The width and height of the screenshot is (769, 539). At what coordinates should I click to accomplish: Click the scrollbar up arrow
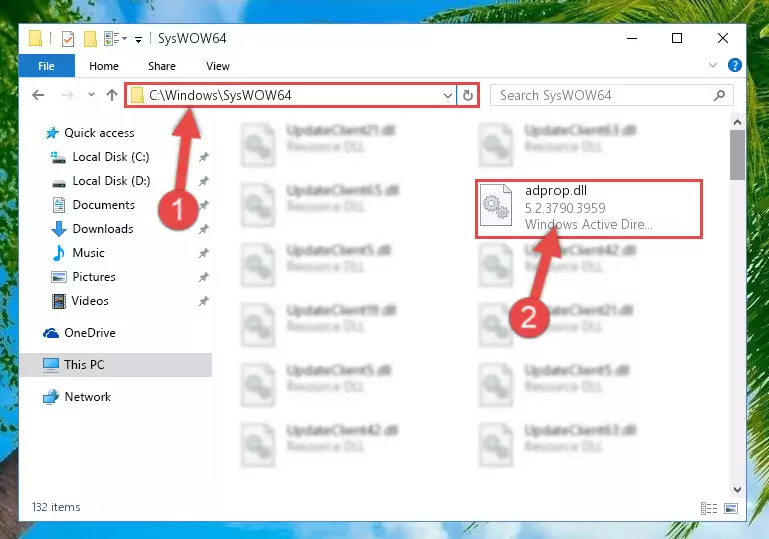pos(737,122)
